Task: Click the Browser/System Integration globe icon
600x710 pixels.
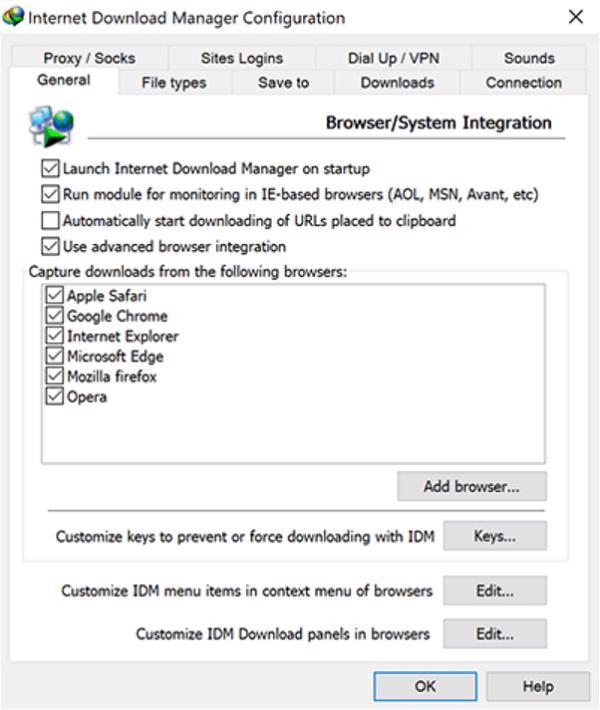Action: [x=49, y=126]
